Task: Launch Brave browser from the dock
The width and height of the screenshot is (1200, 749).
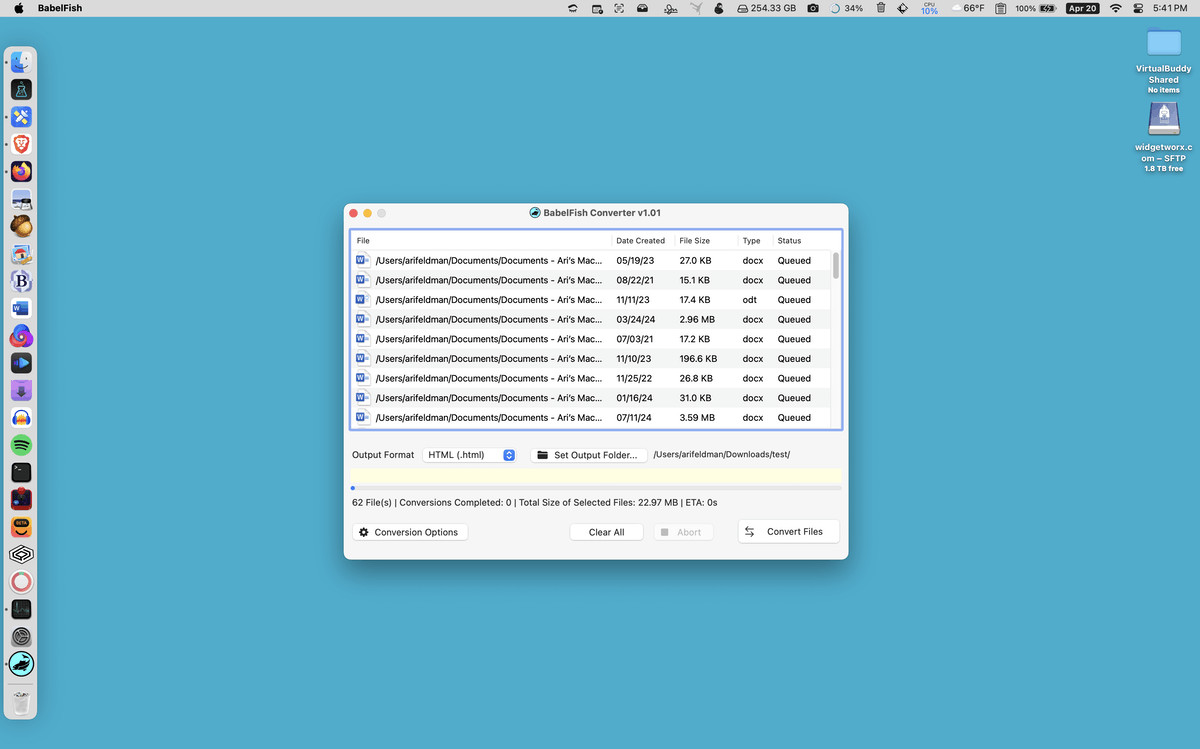Action: 21,144
